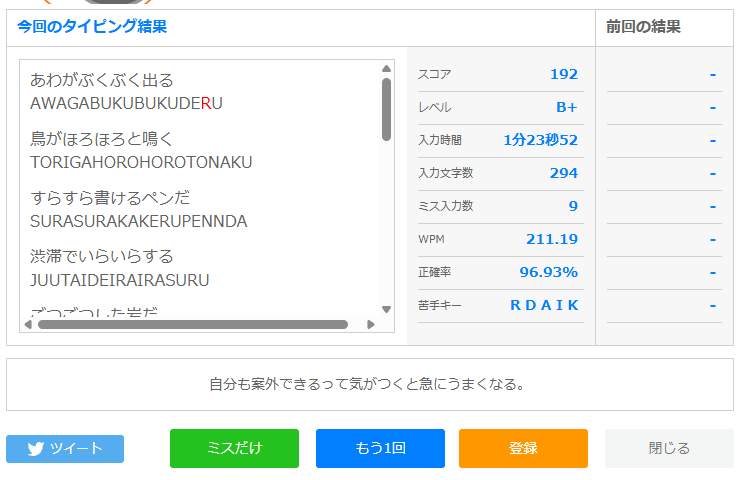737x480 pixels.
Task: Click the もう1回 blue retry button
Action: 380,449
